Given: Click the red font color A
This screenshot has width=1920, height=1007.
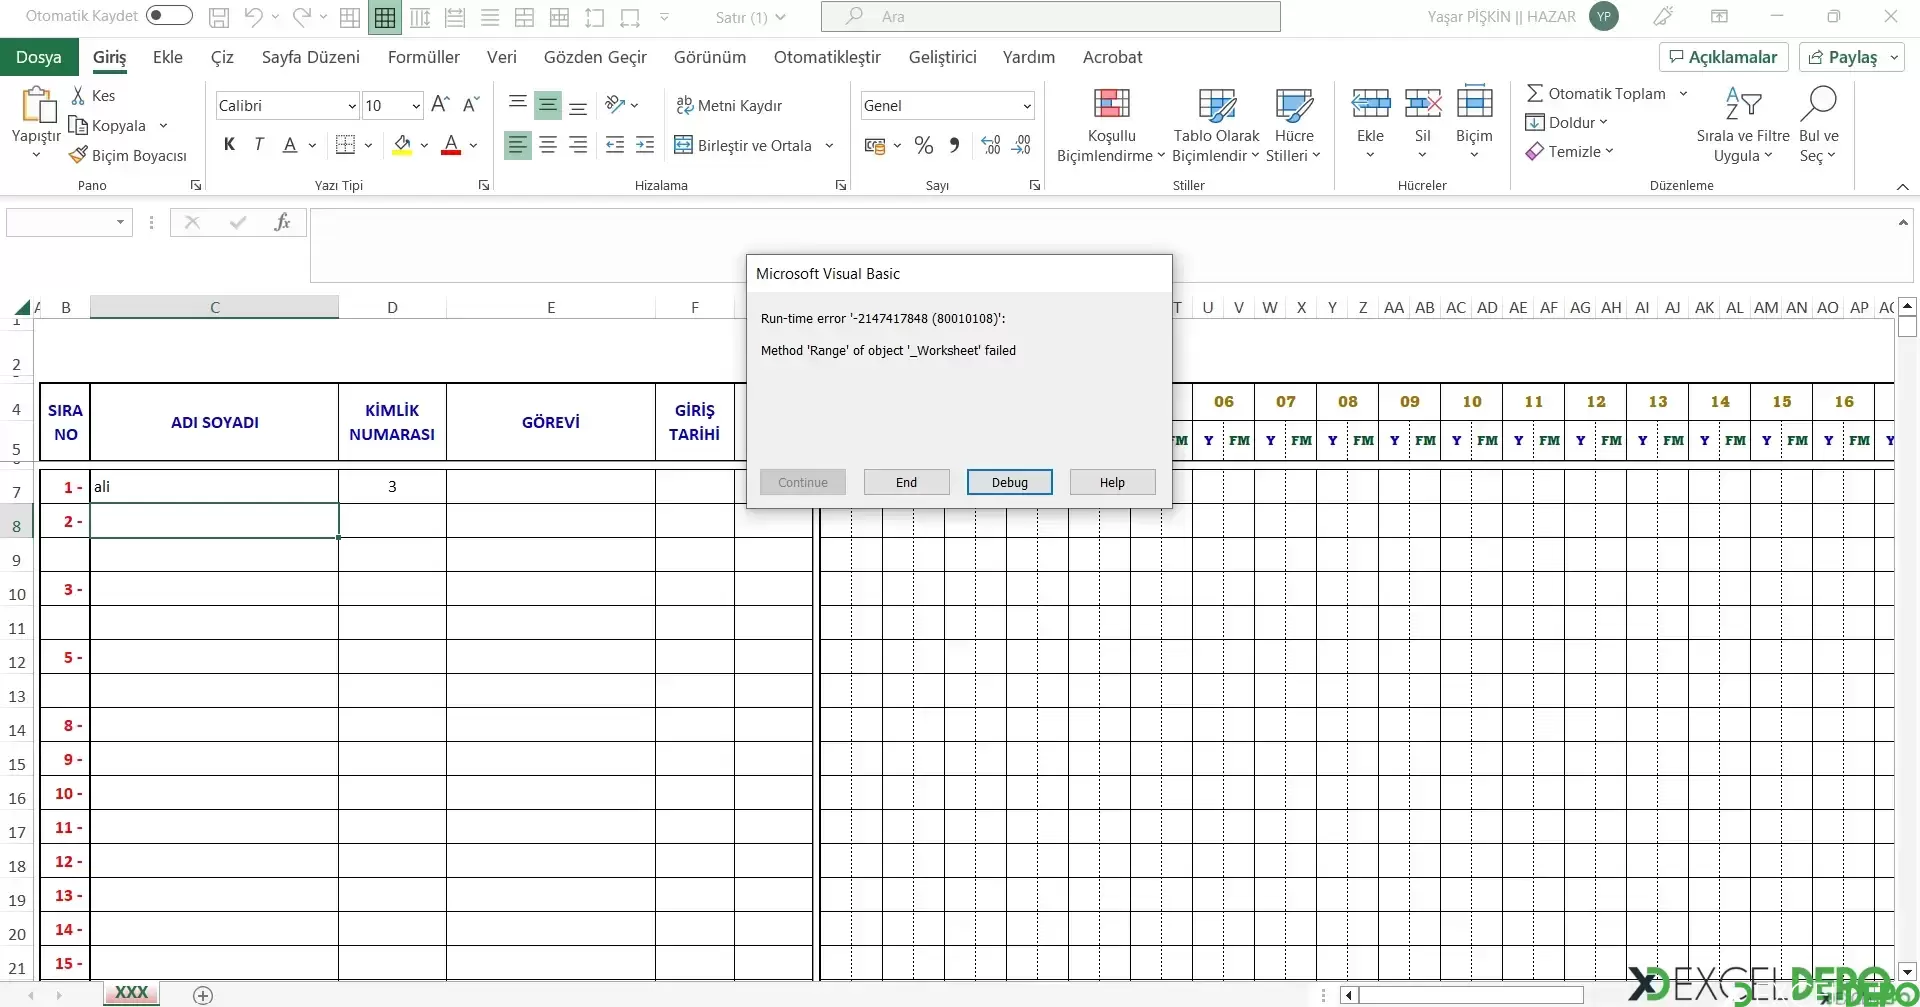Looking at the screenshot, I should coord(451,145).
